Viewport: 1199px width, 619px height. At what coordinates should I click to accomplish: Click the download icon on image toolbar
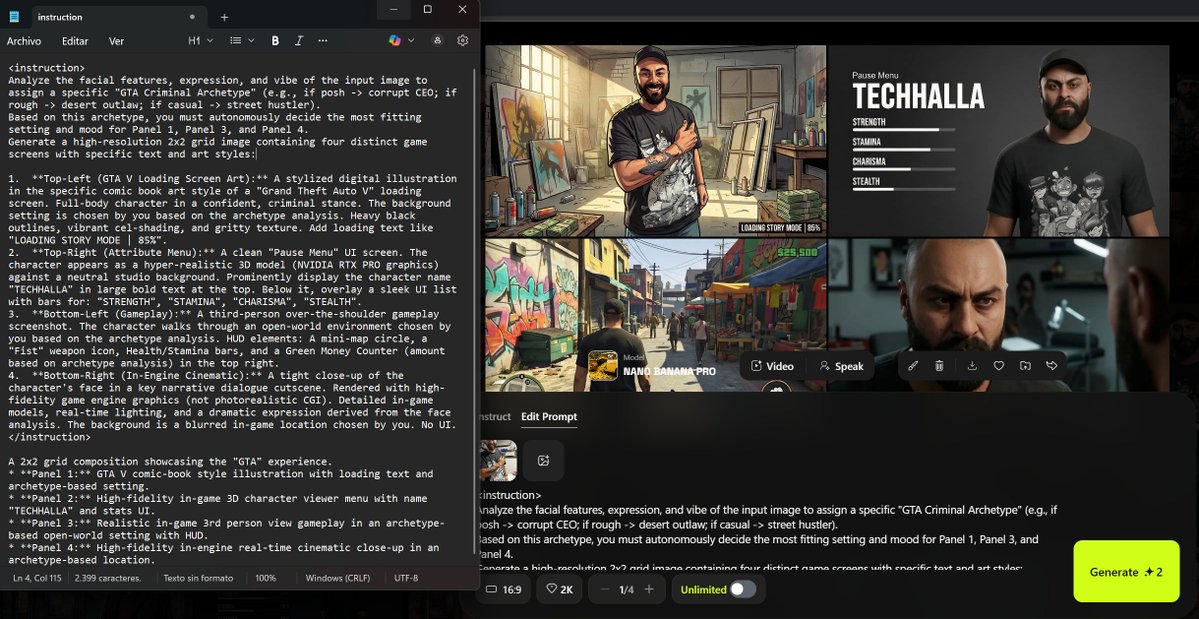[972, 366]
